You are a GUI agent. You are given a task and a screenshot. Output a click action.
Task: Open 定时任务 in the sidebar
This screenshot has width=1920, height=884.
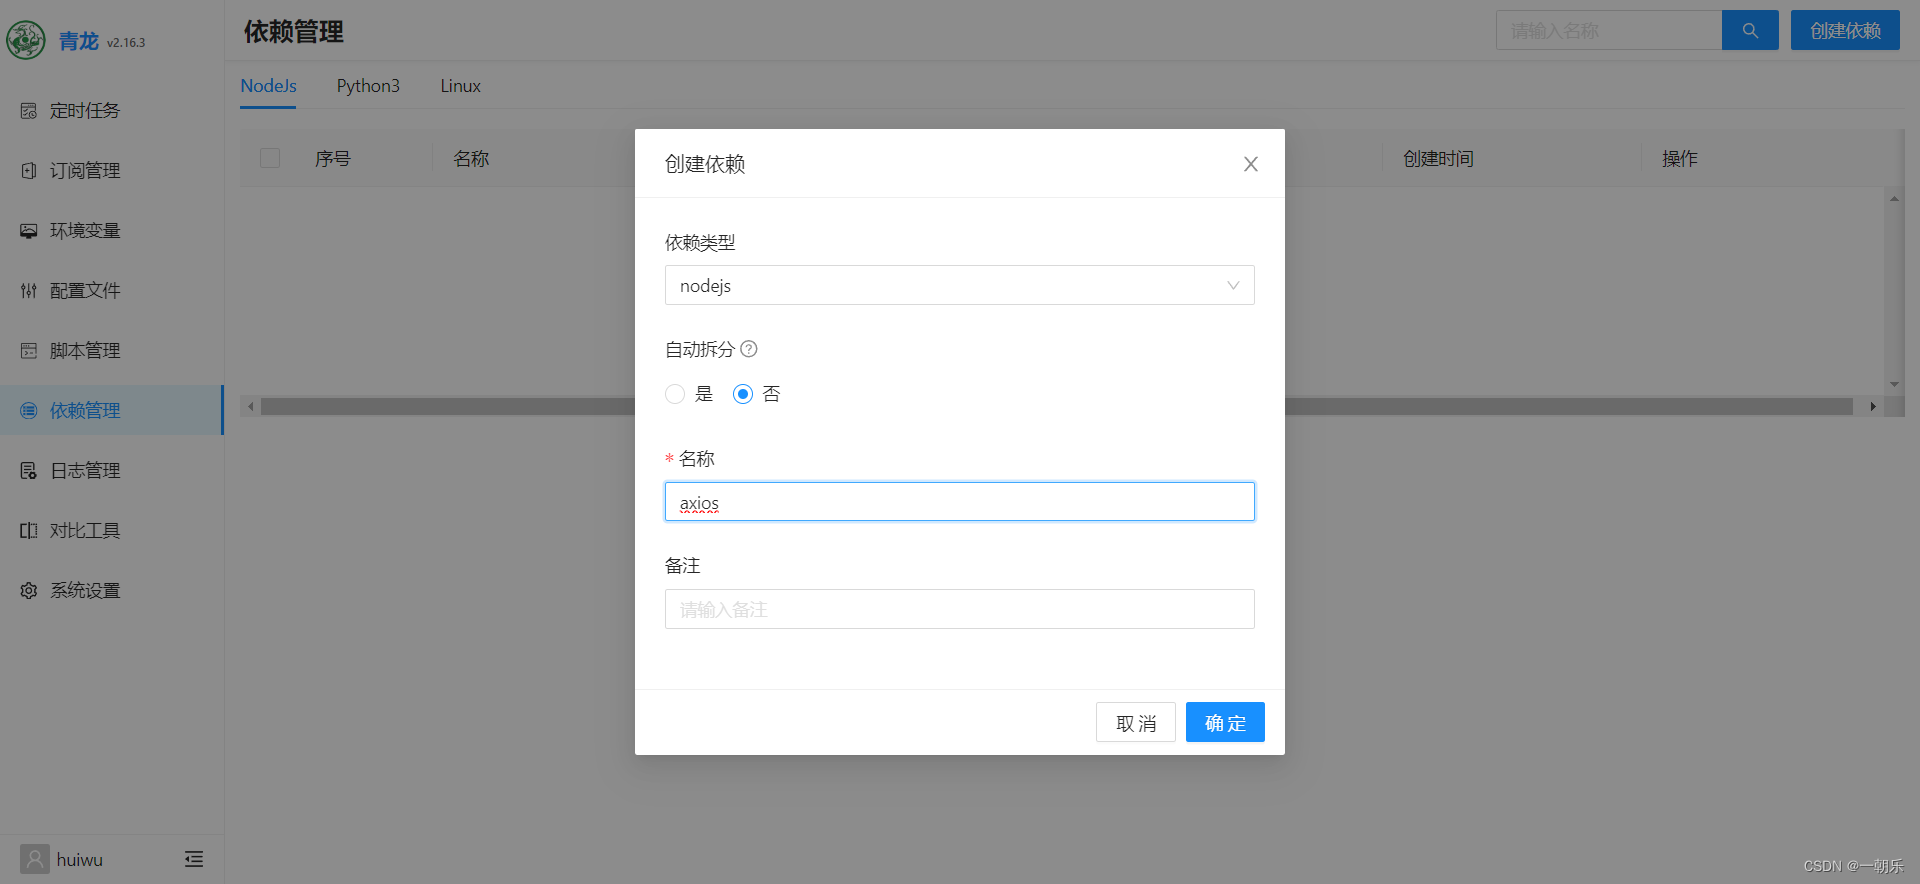coord(85,111)
